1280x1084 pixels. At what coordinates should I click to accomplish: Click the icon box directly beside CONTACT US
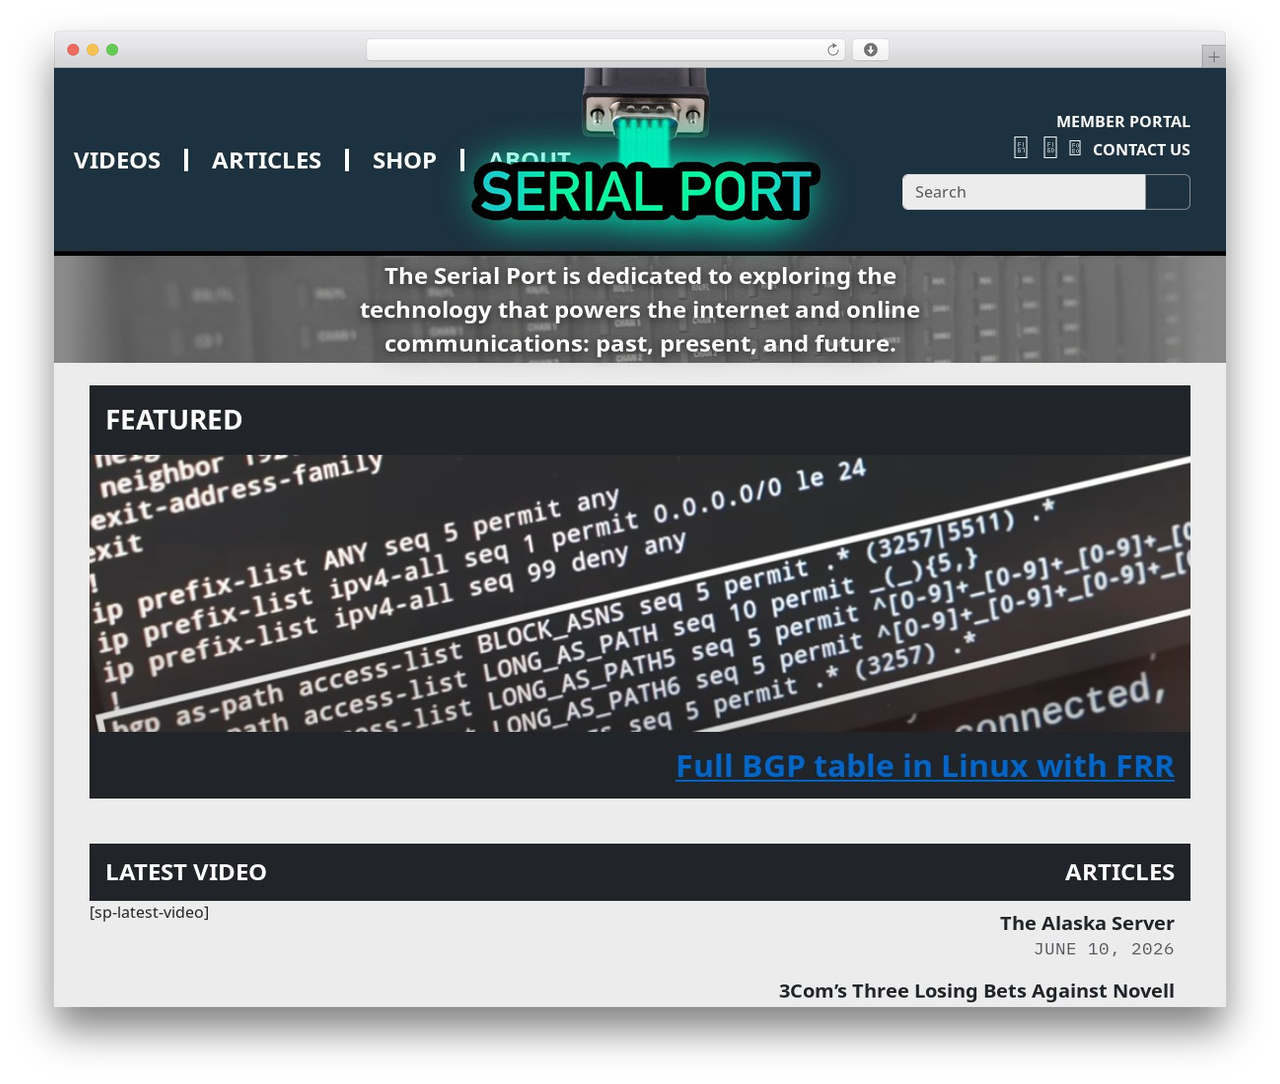point(1075,148)
